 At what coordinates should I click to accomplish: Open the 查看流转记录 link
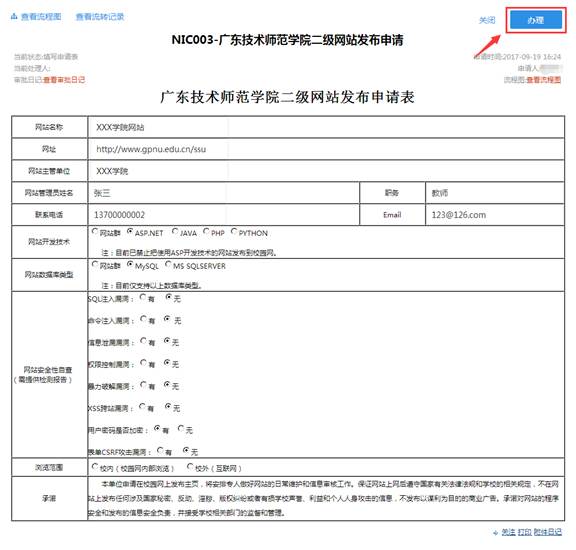[x=100, y=17]
